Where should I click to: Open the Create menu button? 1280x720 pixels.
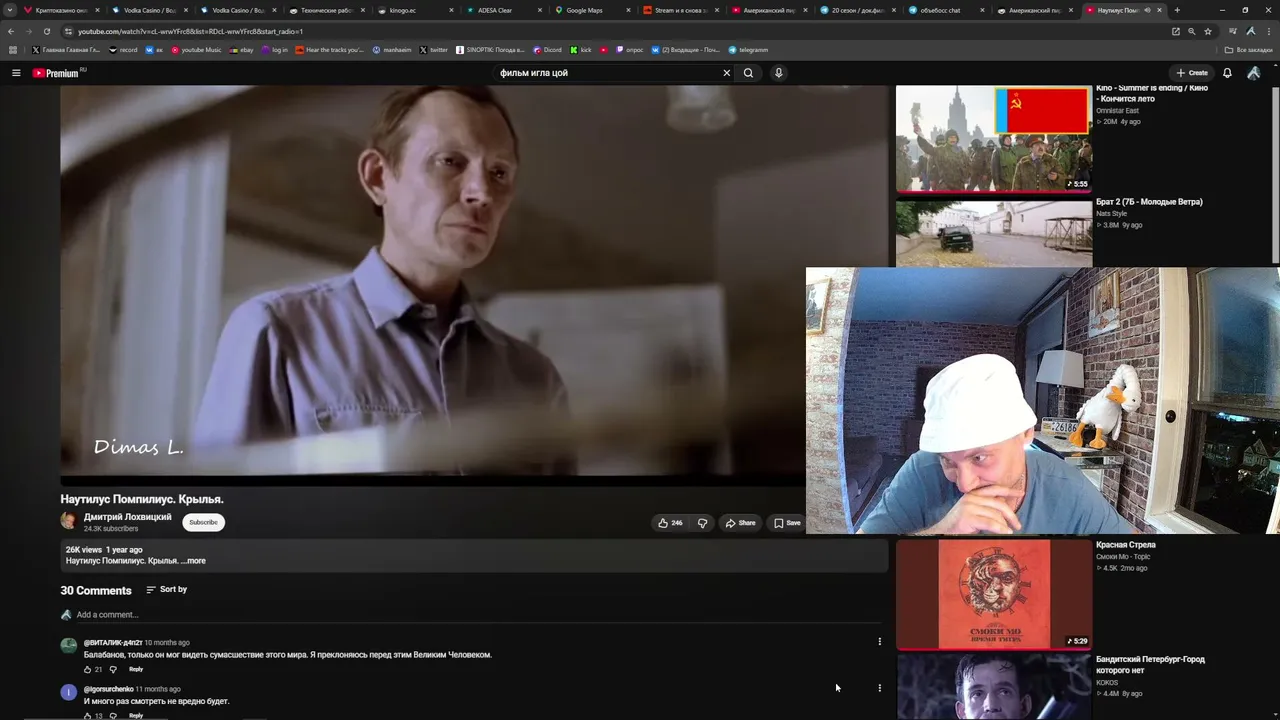point(1192,73)
